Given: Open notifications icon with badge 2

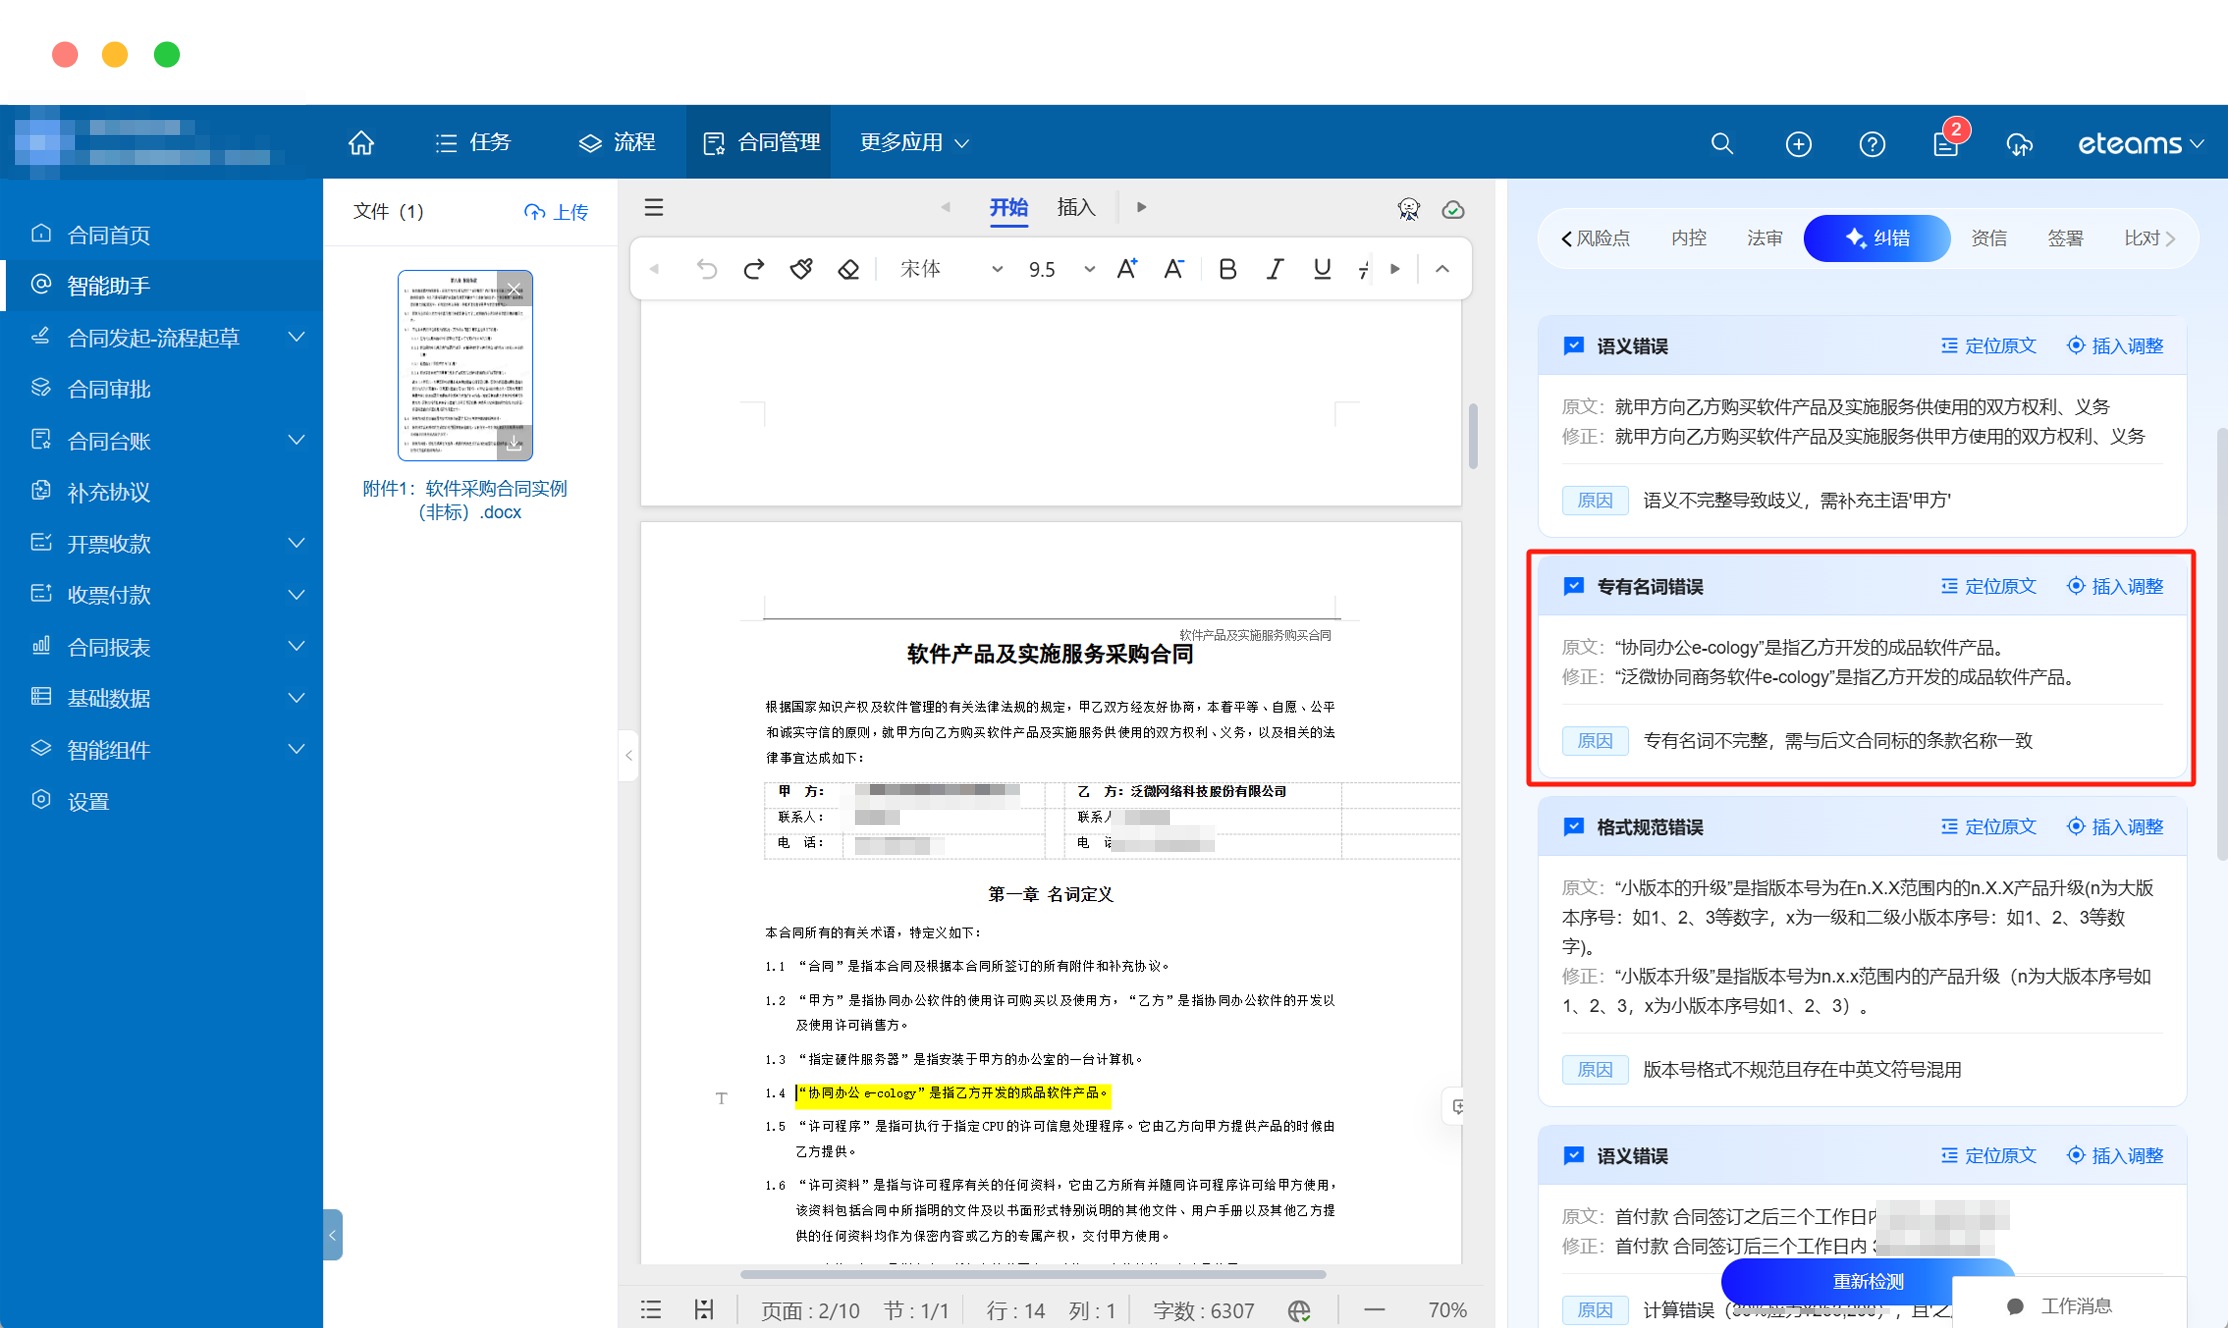Looking at the screenshot, I should point(1947,143).
